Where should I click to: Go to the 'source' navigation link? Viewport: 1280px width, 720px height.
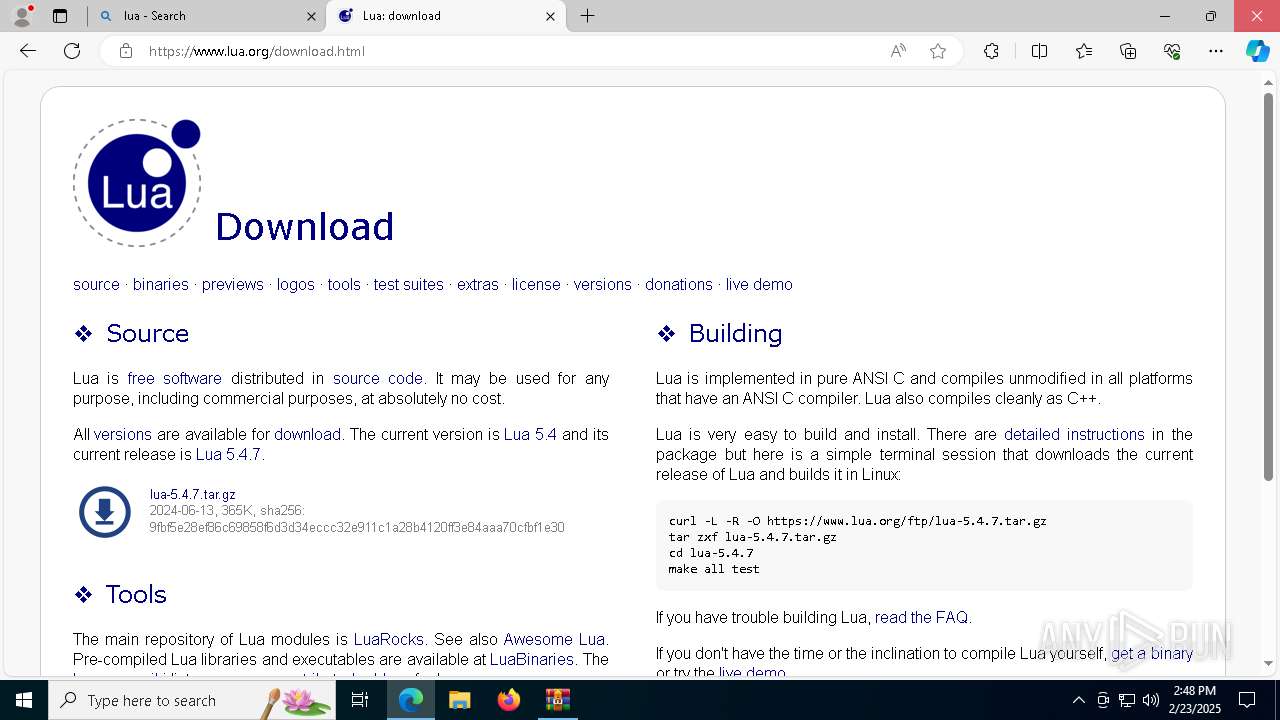(96, 285)
